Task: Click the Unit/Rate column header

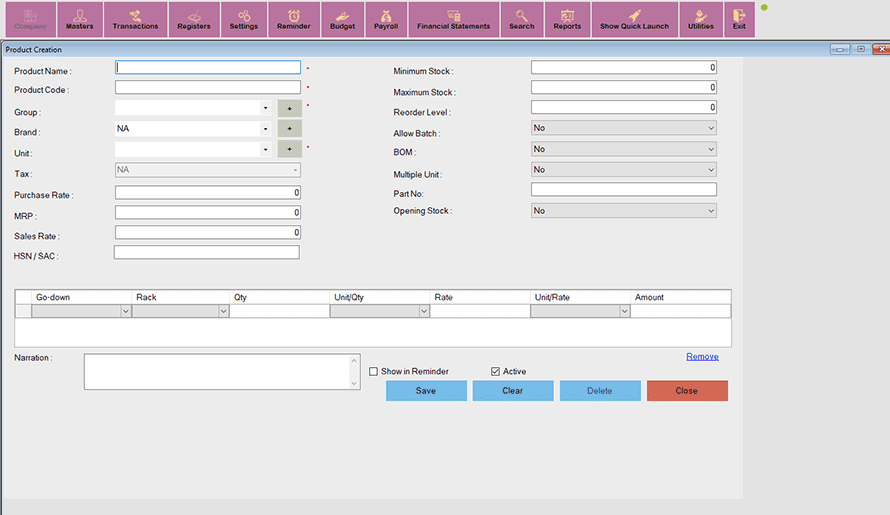Action: 580,297
